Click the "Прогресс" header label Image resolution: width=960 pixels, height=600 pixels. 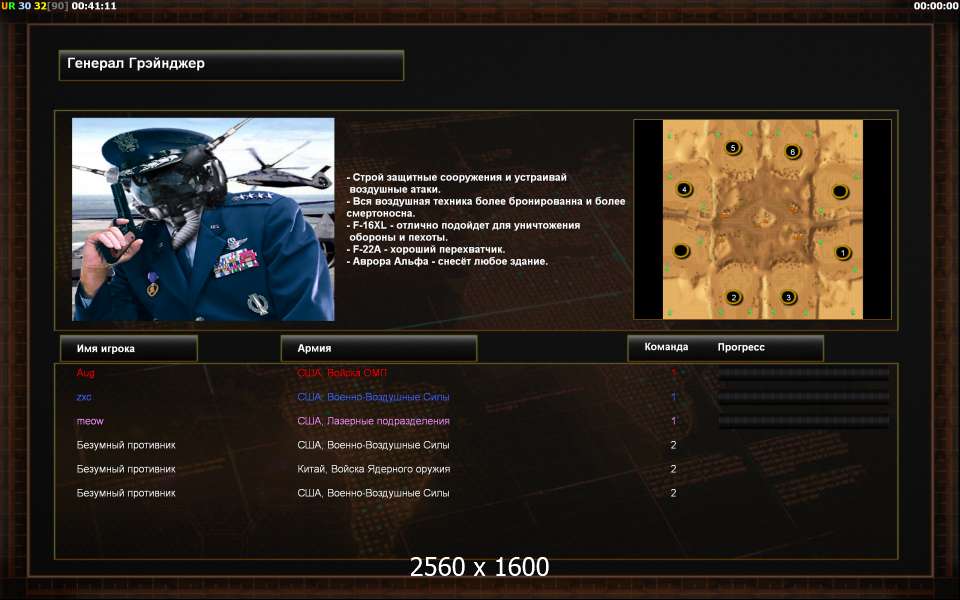coord(741,347)
